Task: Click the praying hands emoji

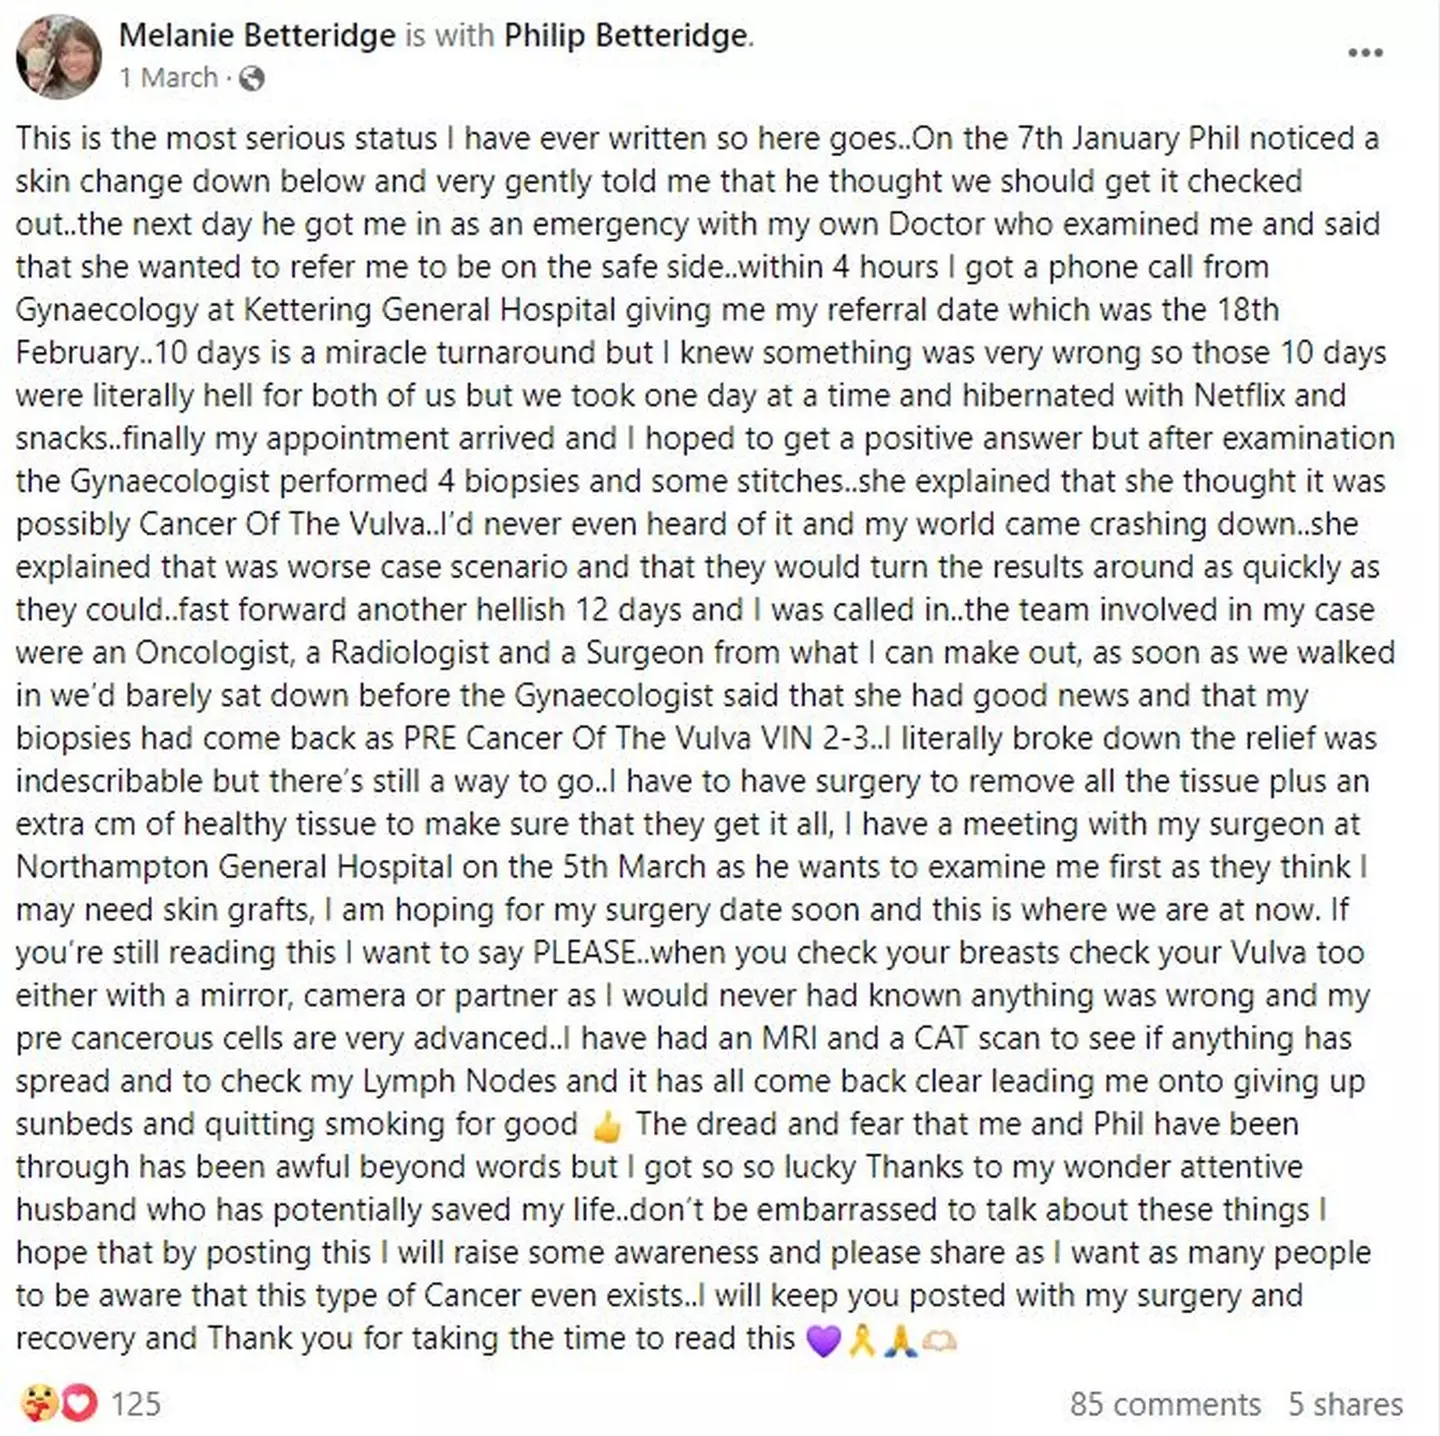Action: [900, 1340]
